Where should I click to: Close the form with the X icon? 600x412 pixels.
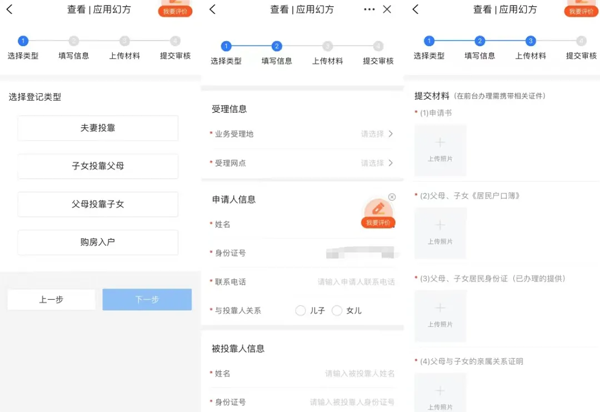pyautogui.click(x=388, y=9)
